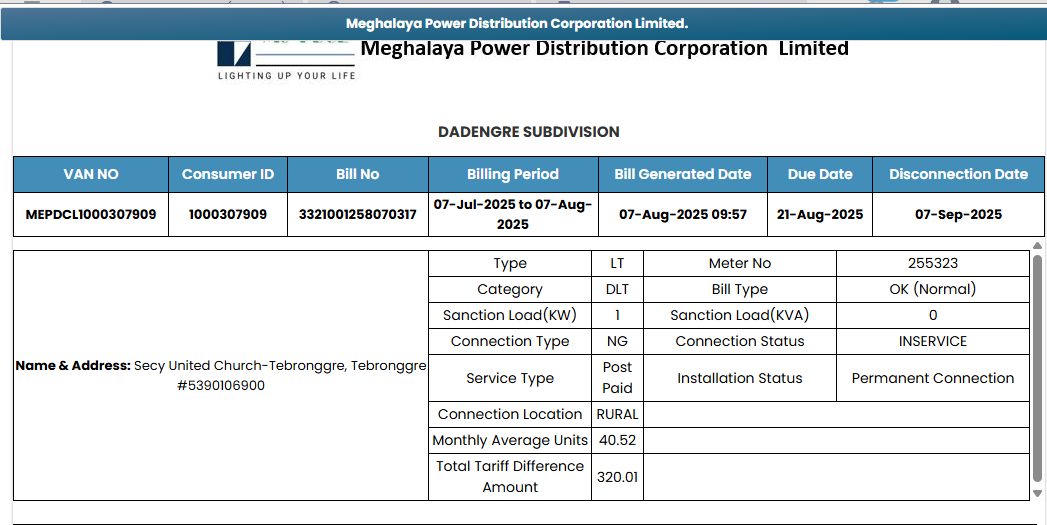Click the 'Connection Location' label

point(510,414)
